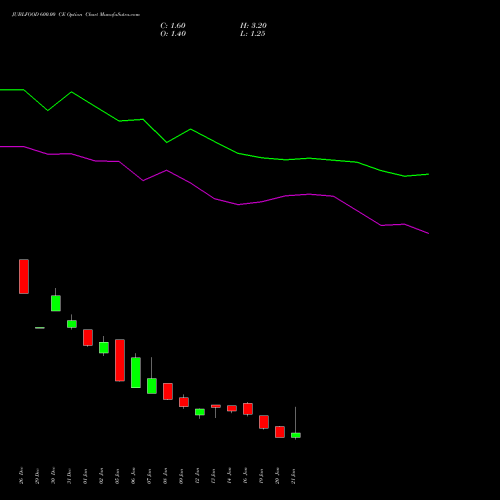This screenshot has height=500, width=500.
Task: Click the small red candle above 09 Jan
Action: coord(184,402)
